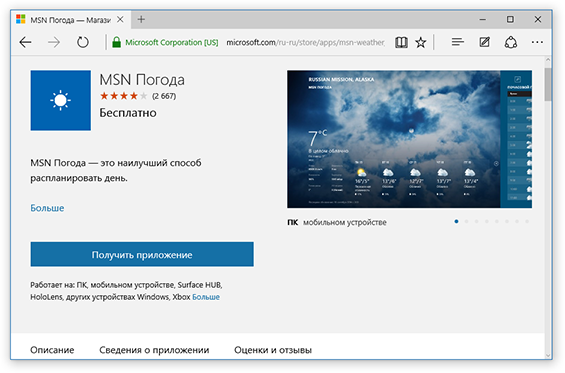565x373 pixels.
Task: Go back with the browser back arrow
Action: (x=25, y=43)
